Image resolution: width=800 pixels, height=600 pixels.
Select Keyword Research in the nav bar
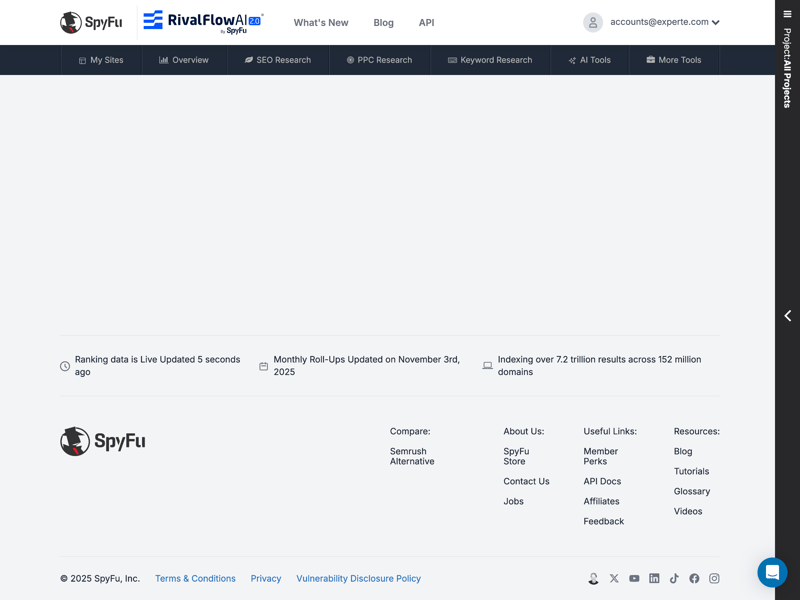tap(489, 60)
